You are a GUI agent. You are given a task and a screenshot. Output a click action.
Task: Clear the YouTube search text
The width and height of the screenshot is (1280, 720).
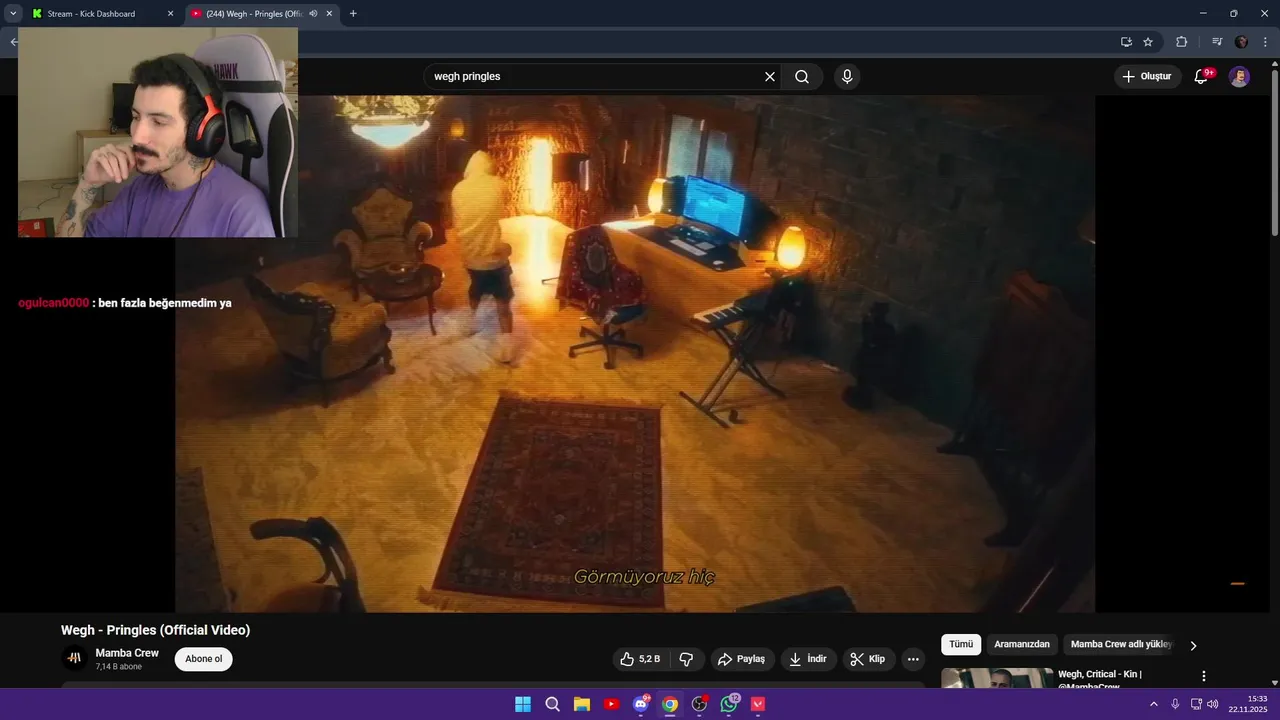coord(770,77)
